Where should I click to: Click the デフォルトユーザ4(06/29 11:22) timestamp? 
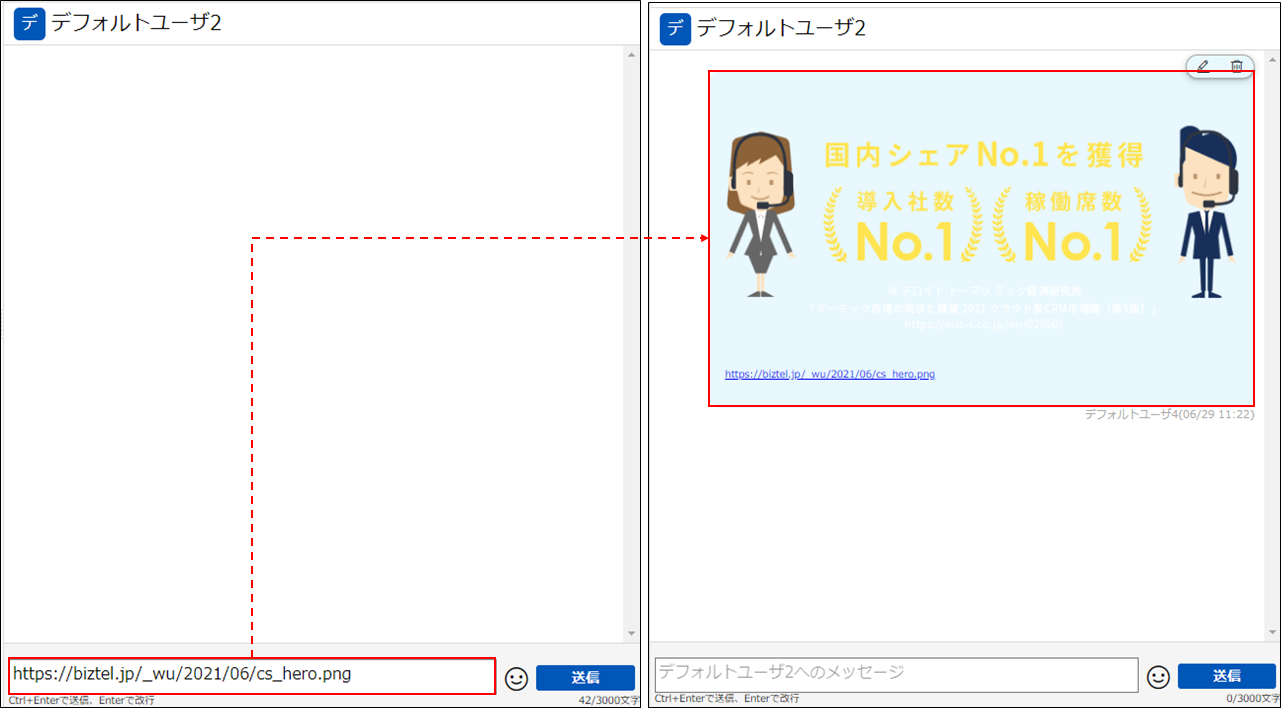click(x=1169, y=414)
